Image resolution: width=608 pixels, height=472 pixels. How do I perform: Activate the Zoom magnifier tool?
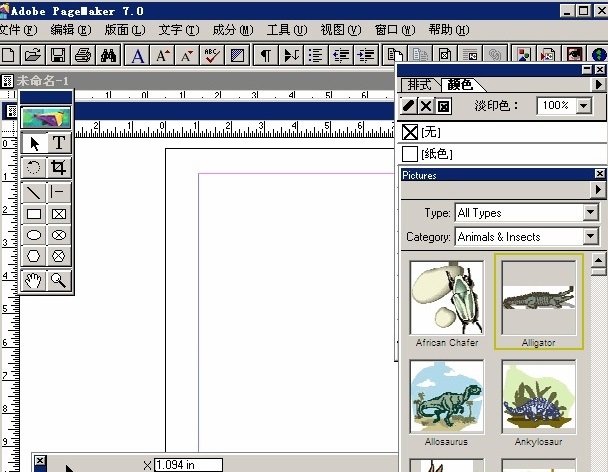point(59,281)
